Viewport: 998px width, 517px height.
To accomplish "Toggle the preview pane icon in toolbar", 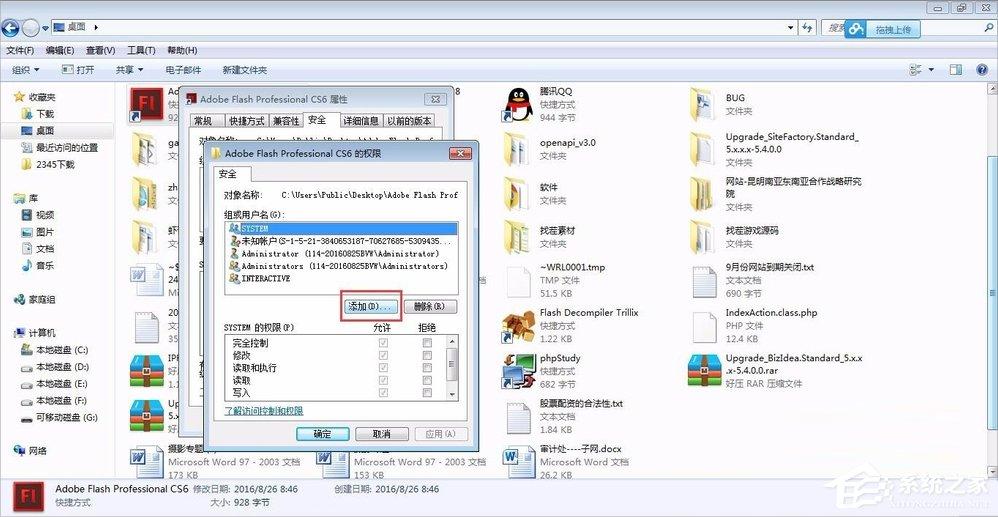I will click(955, 69).
